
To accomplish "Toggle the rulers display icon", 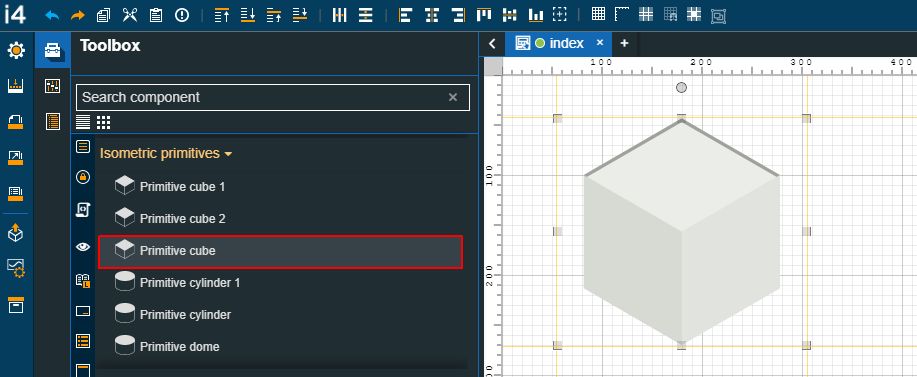I will (622, 15).
